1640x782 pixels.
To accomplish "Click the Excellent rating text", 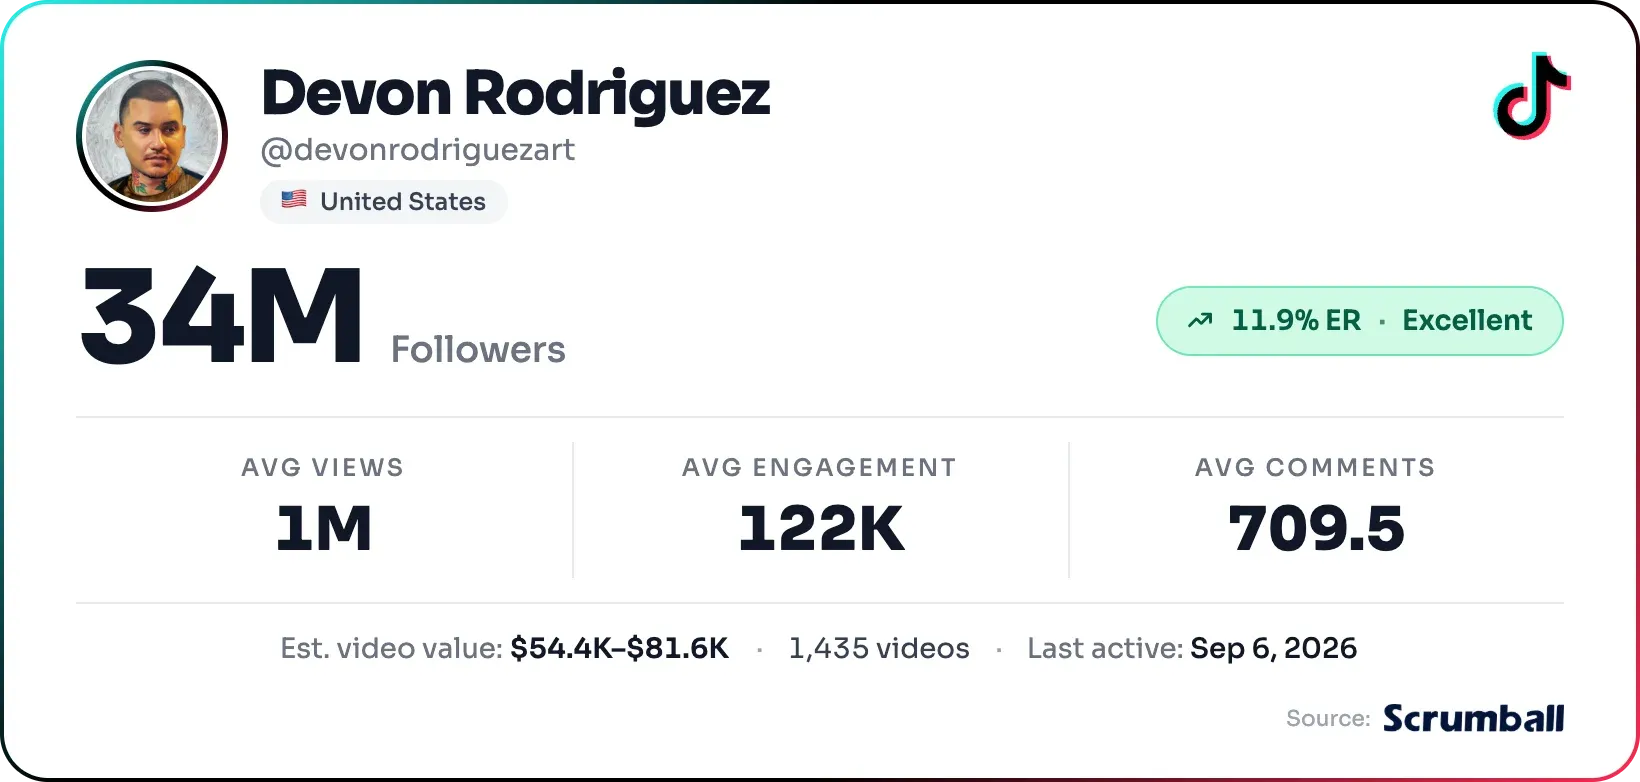I will tap(1467, 321).
